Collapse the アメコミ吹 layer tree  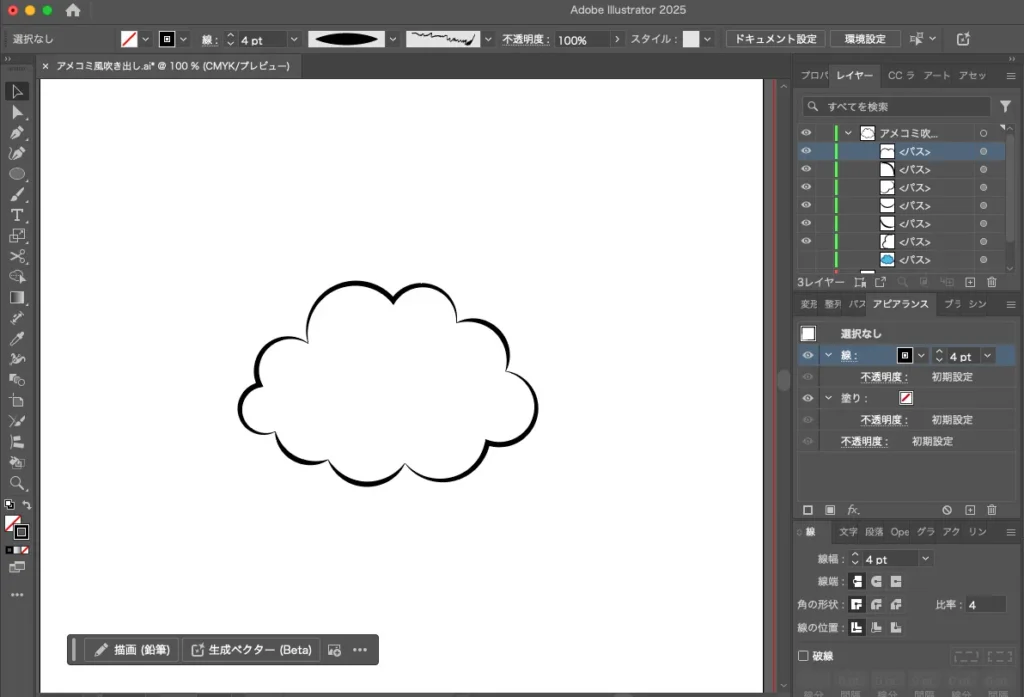tap(849, 133)
